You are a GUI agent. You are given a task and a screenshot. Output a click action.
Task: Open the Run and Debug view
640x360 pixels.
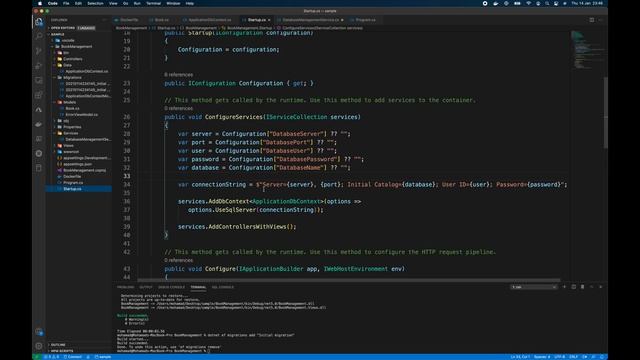click(x=39, y=66)
